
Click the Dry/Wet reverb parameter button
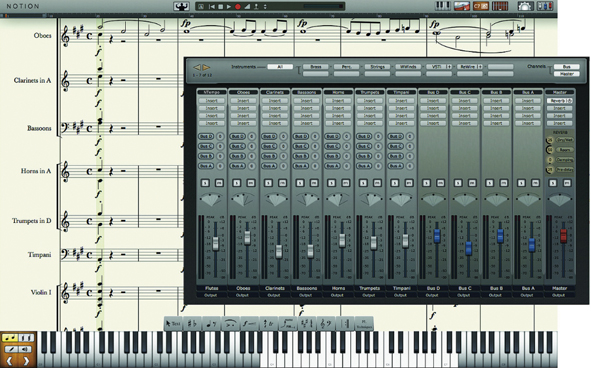(565, 140)
